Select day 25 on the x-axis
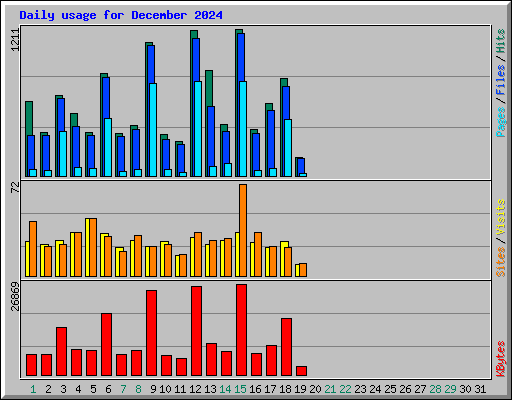512x400 pixels. (x=390, y=389)
